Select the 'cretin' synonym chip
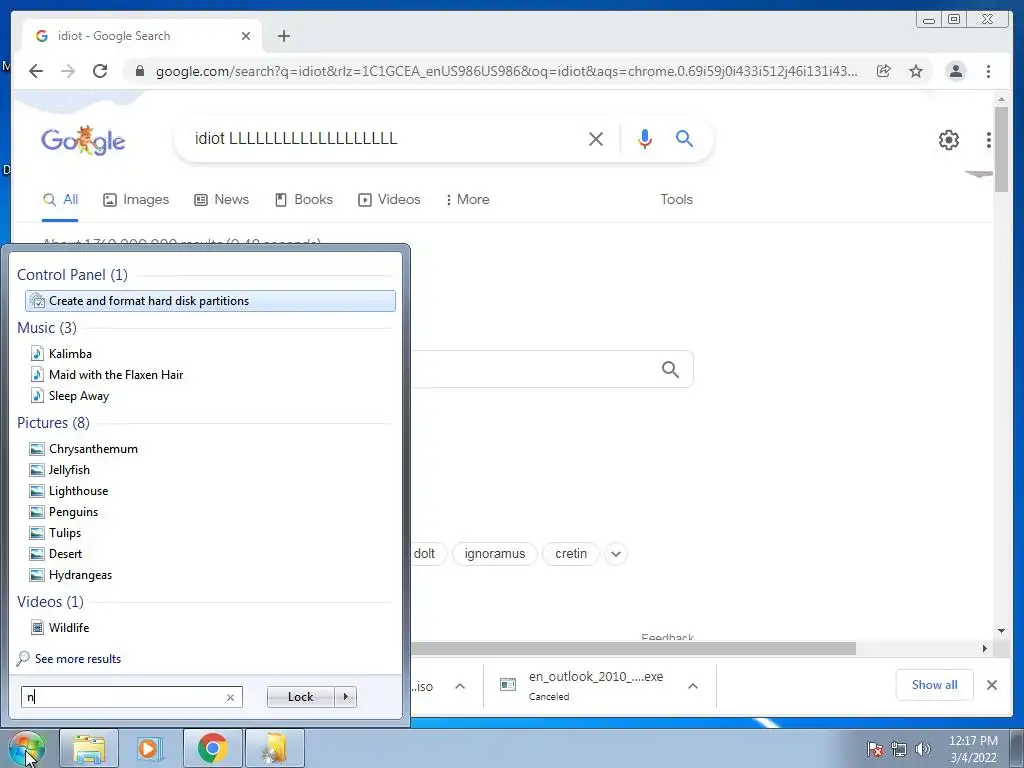Image resolution: width=1024 pixels, height=768 pixels. coord(571,554)
